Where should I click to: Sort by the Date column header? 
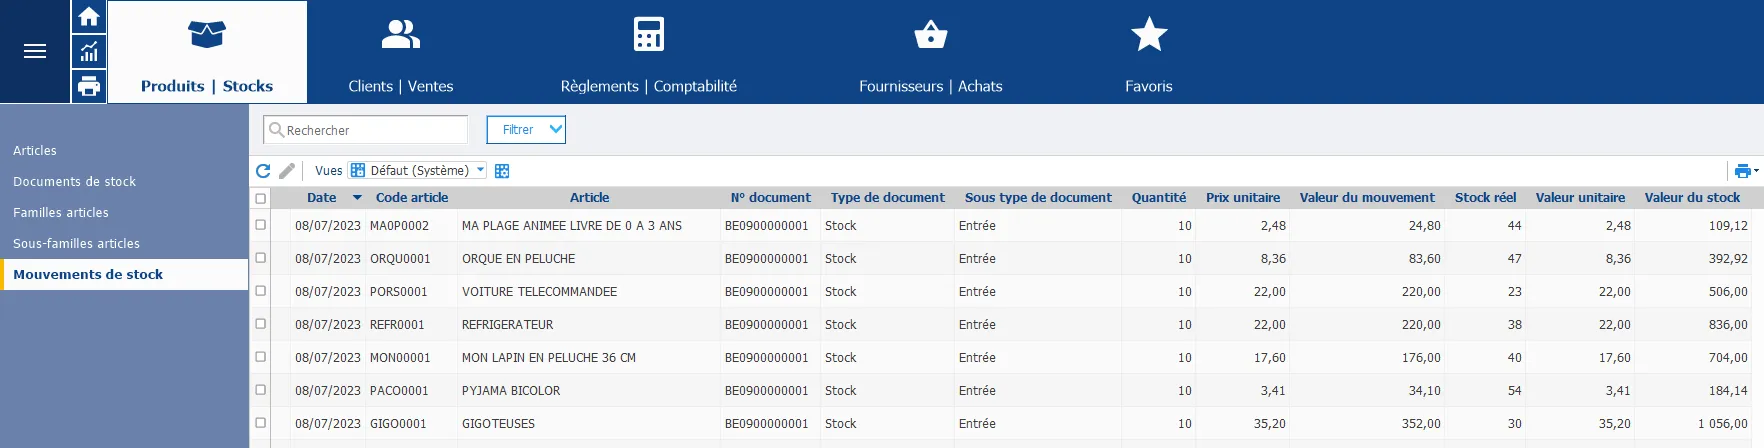pyautogui.click(x=322, y=198)
